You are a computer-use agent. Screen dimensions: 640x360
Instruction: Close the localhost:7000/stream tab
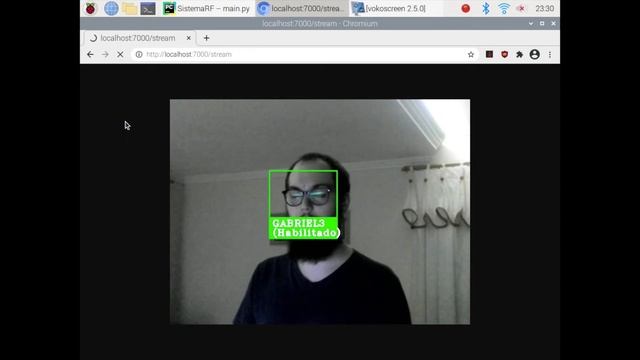click(189, 38)
